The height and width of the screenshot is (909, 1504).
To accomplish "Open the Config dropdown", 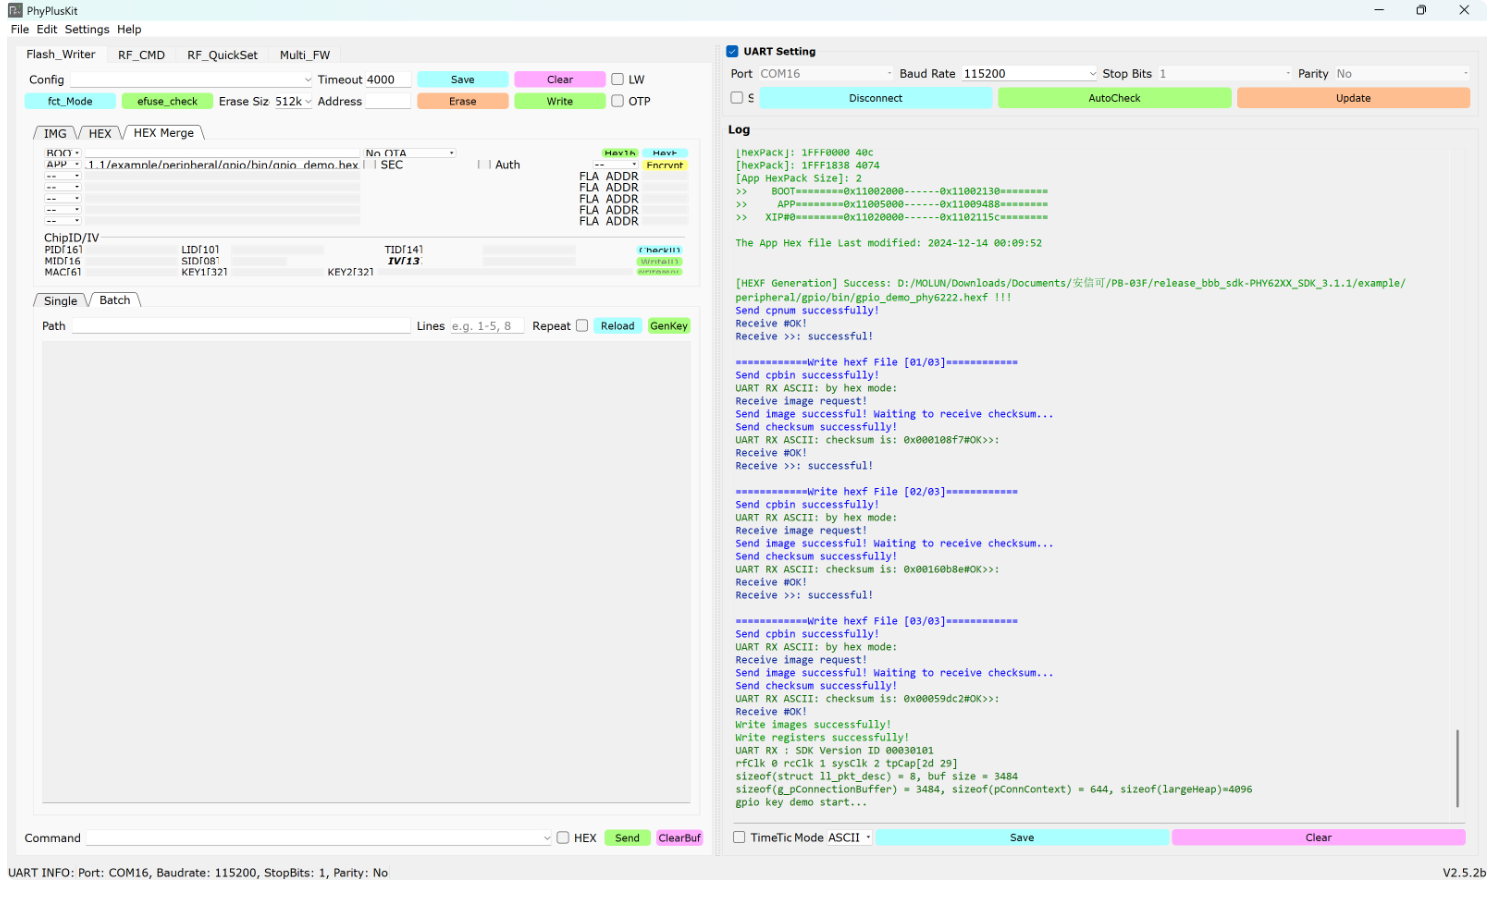I will point(192,80).
